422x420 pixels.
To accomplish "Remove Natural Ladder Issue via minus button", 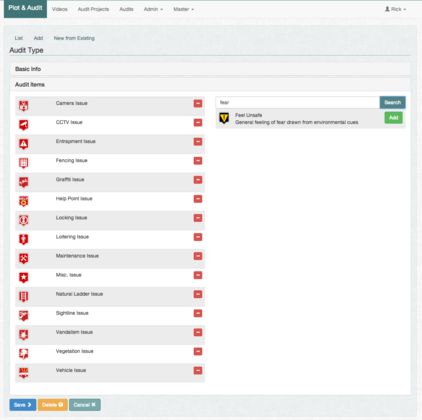I will coord(198,294).
